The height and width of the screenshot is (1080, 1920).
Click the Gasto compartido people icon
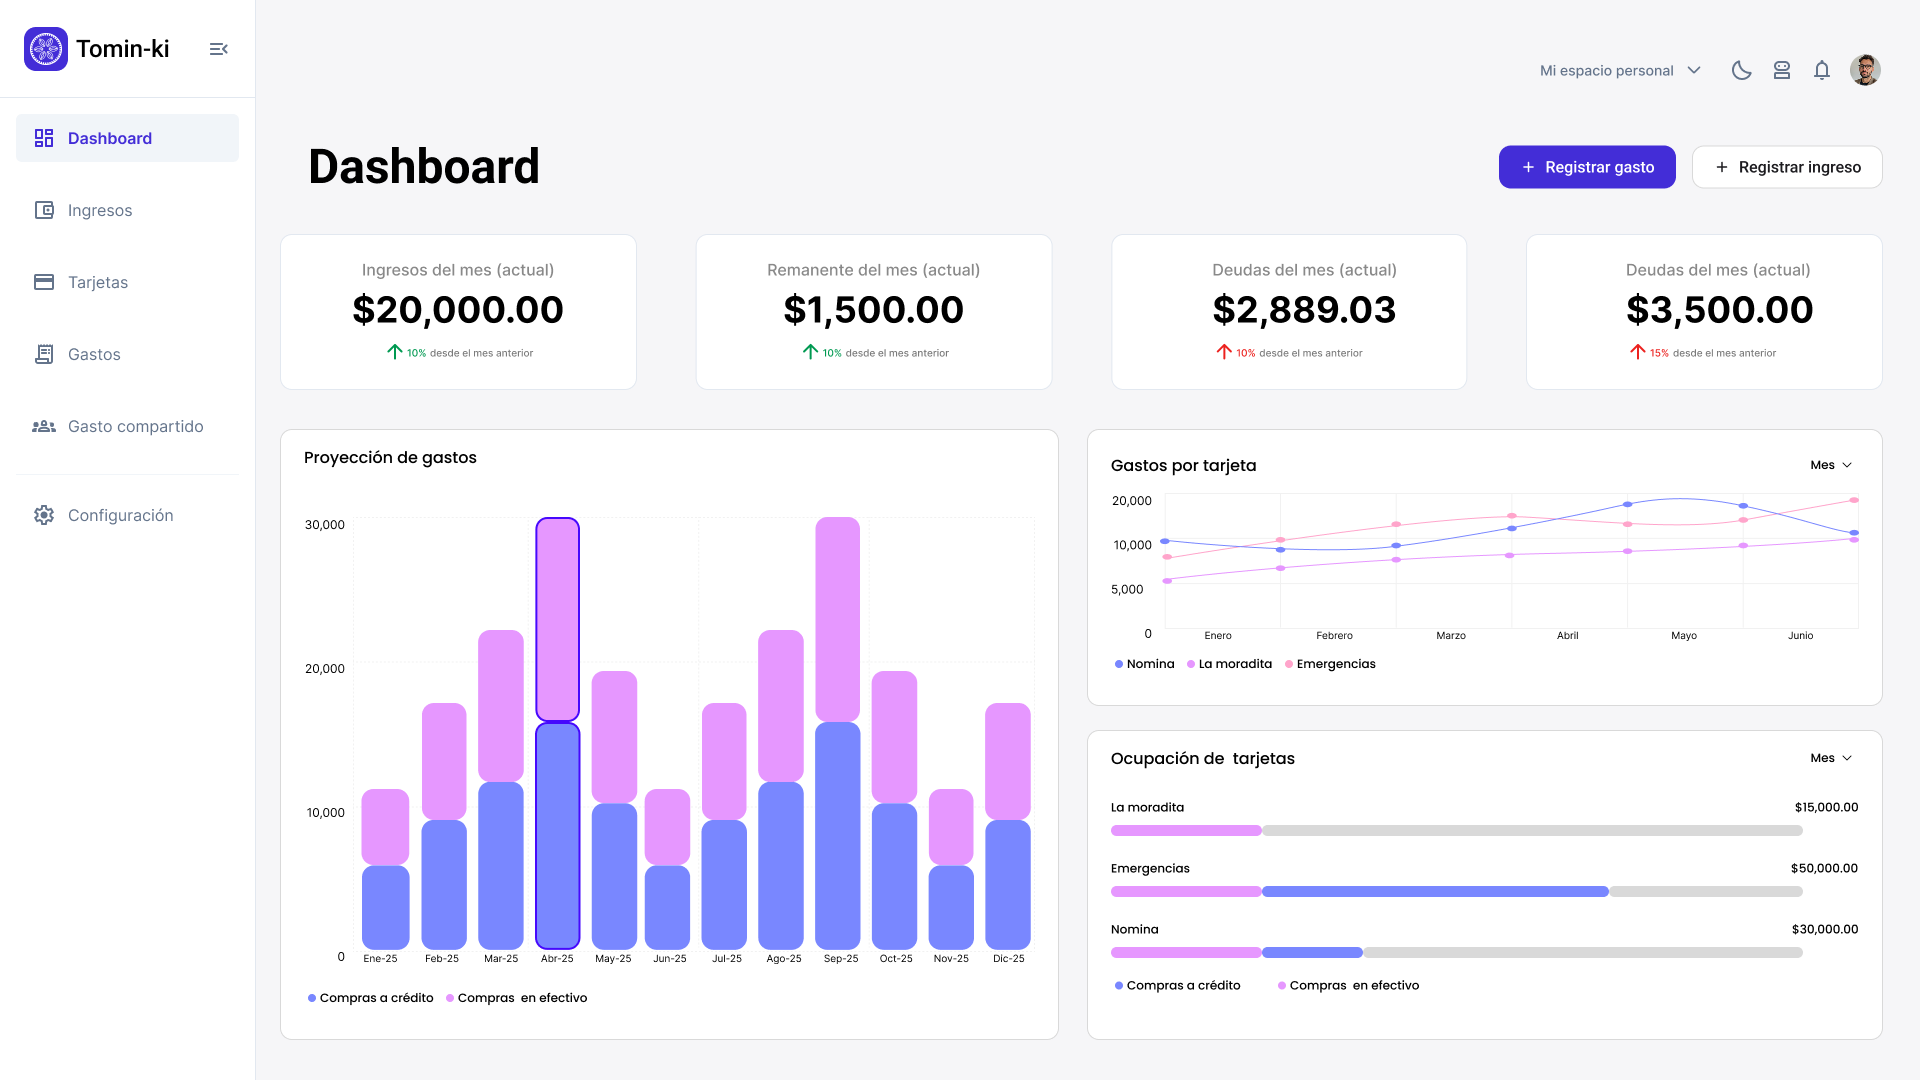pyautogui.click(x=44, y=426)
